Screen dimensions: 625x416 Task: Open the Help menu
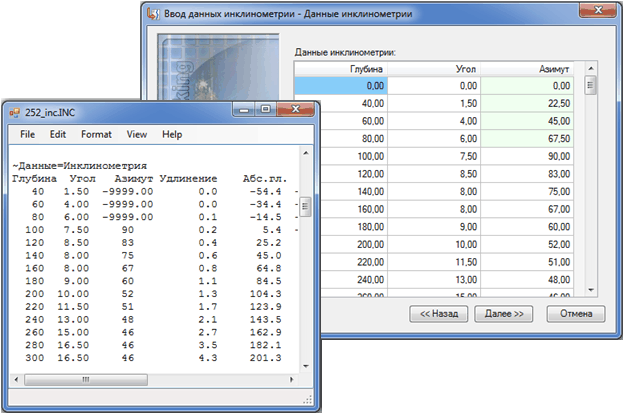172,134
